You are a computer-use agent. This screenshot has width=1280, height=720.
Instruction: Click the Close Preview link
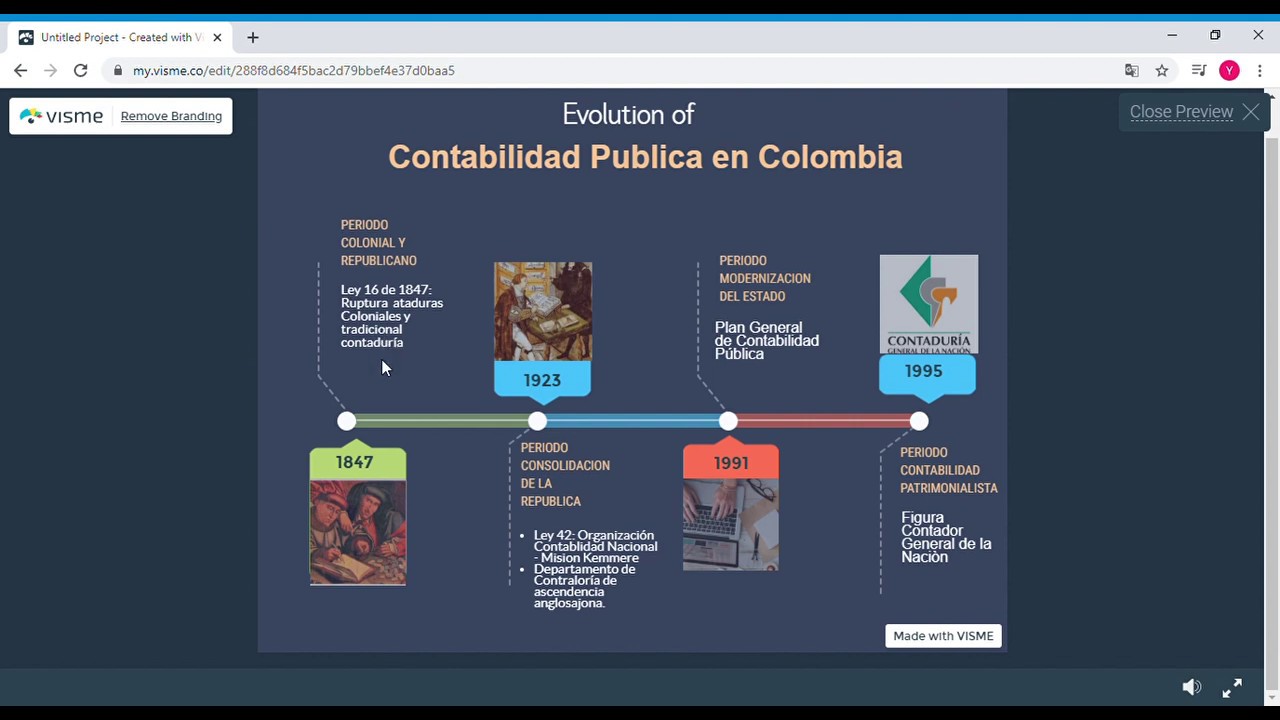(1181, 112)
